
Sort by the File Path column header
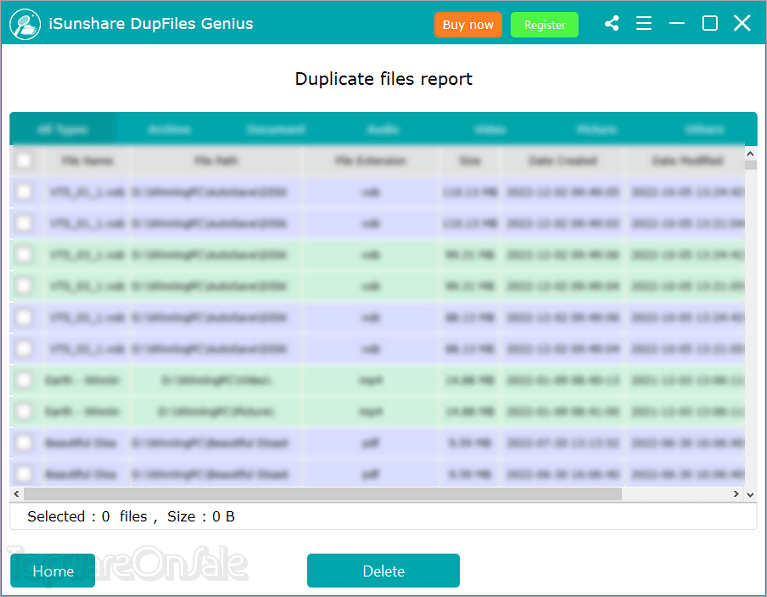[216, 161]
